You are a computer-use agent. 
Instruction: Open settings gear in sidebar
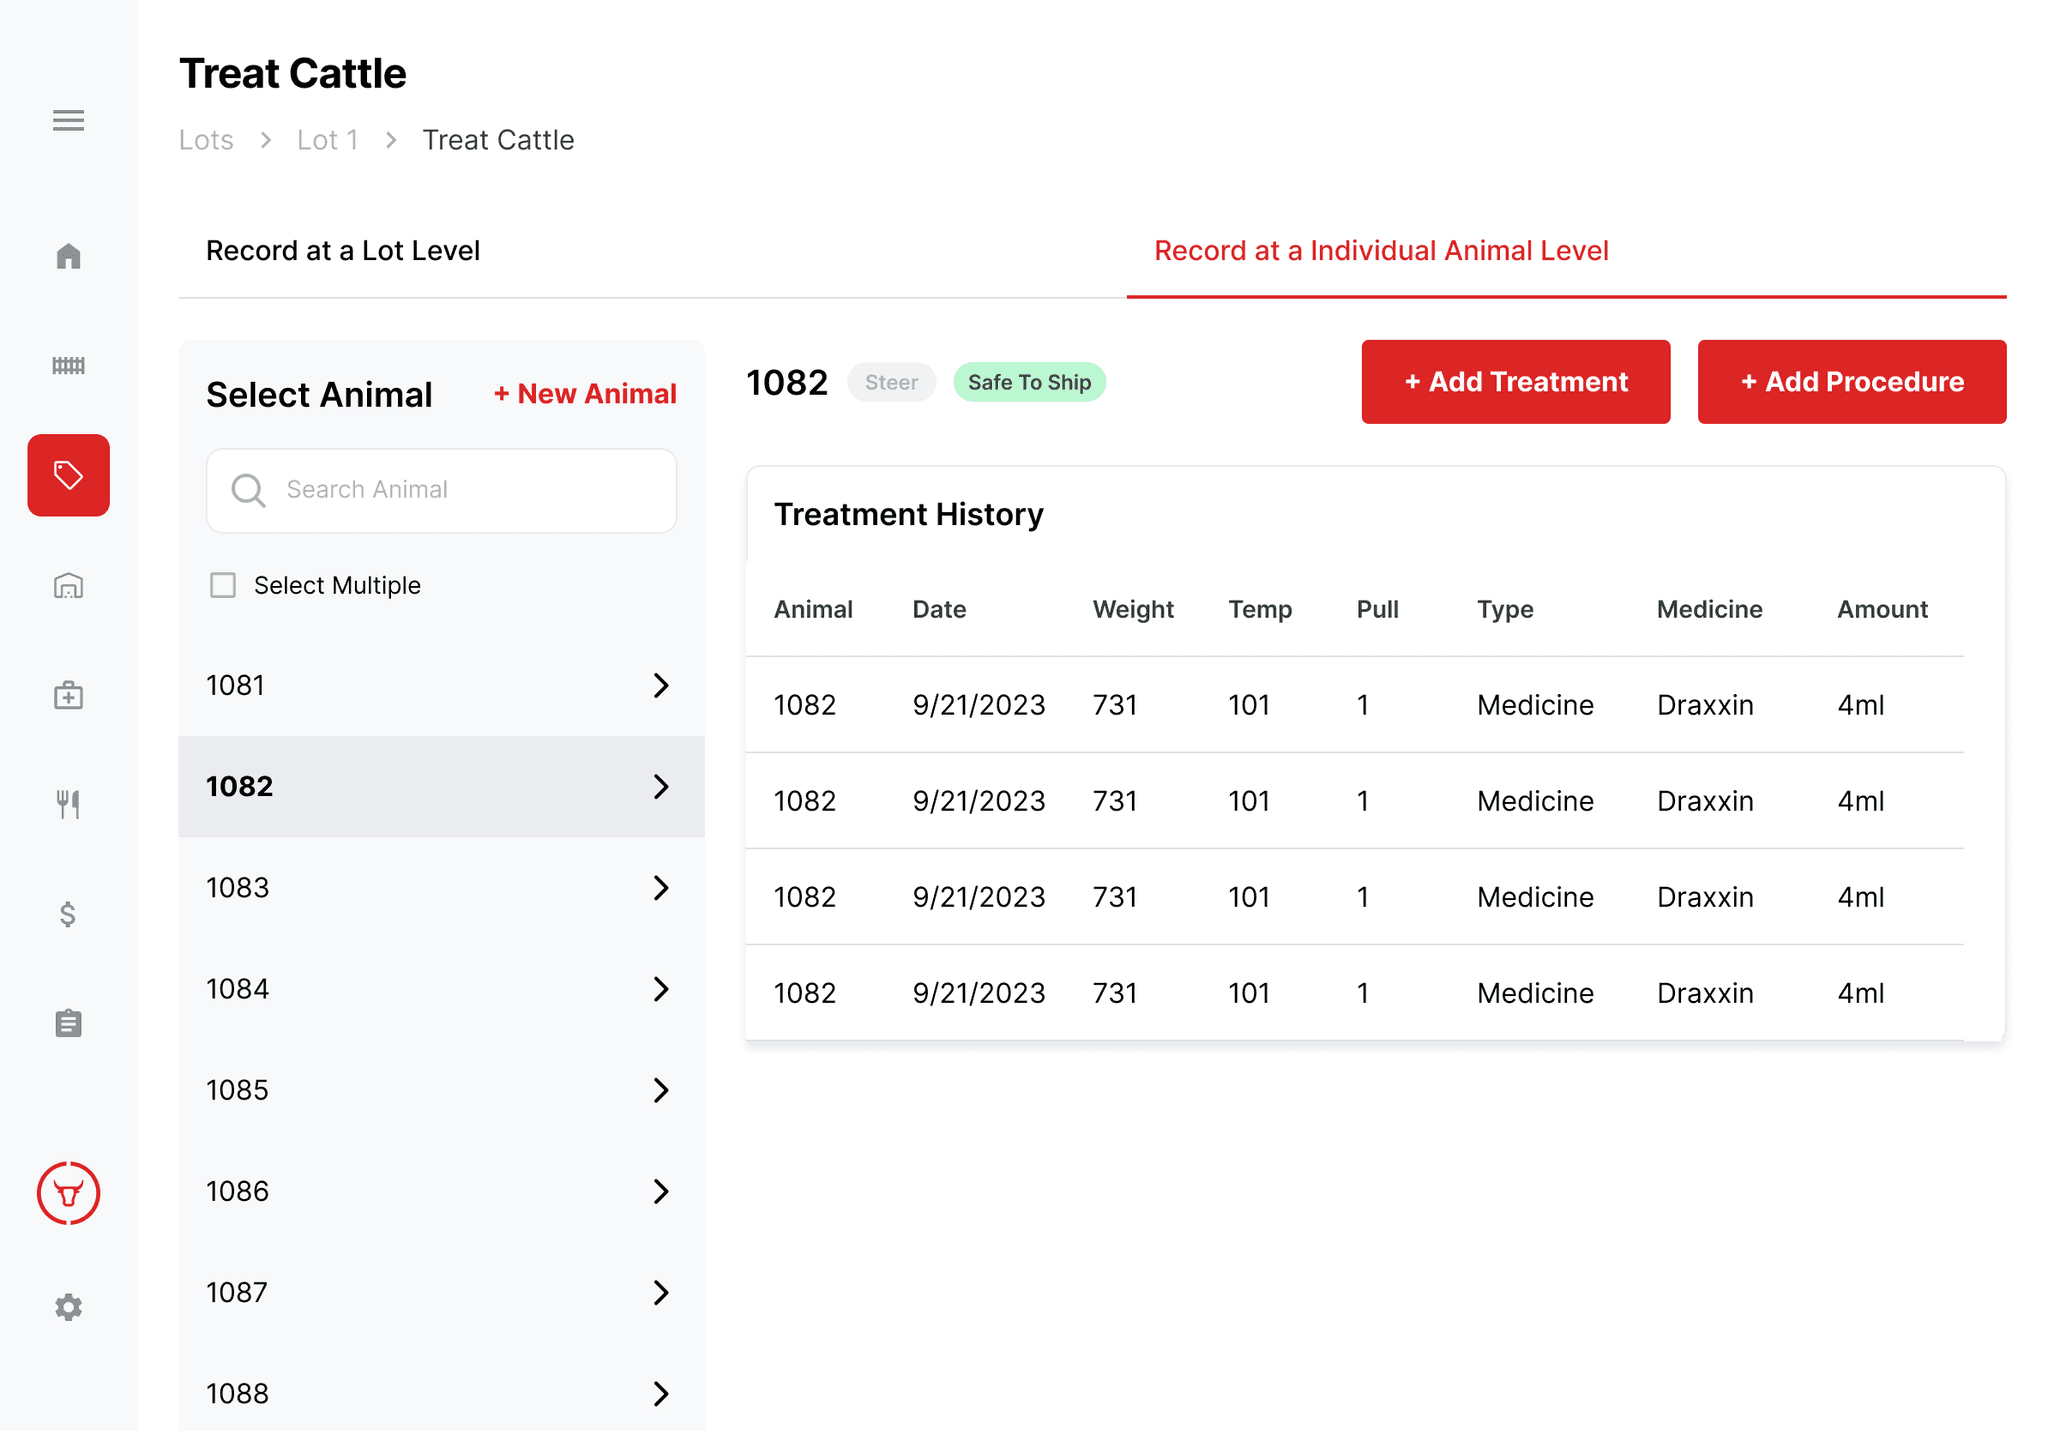68,1307
